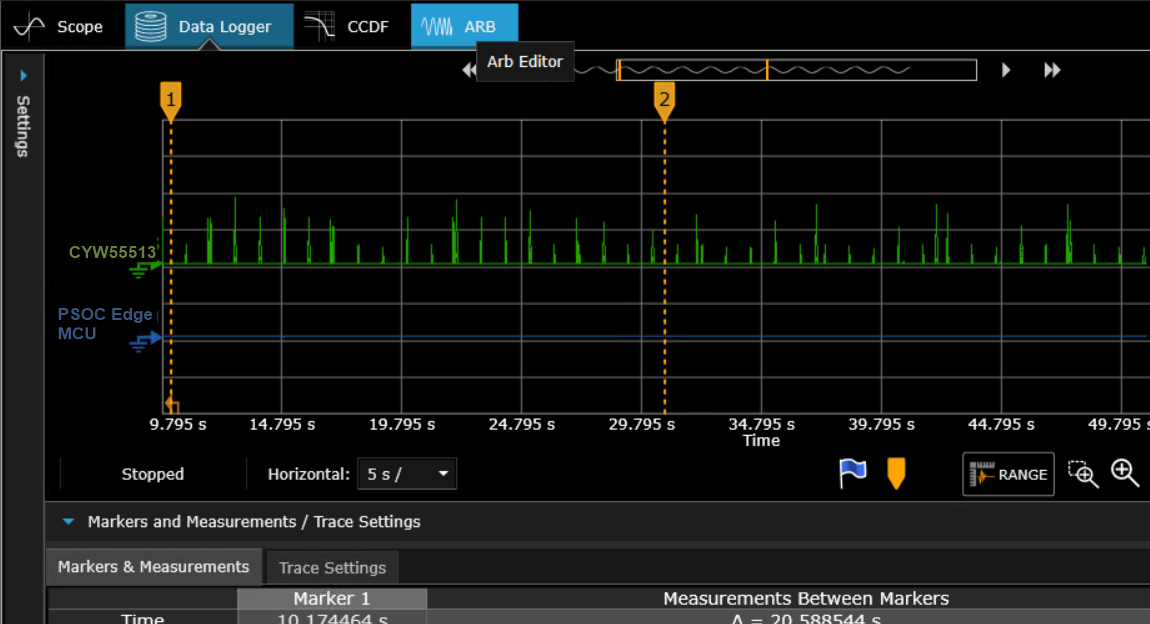Select the ARB waveform tab

pyautogui.click(x=463, y=26)
